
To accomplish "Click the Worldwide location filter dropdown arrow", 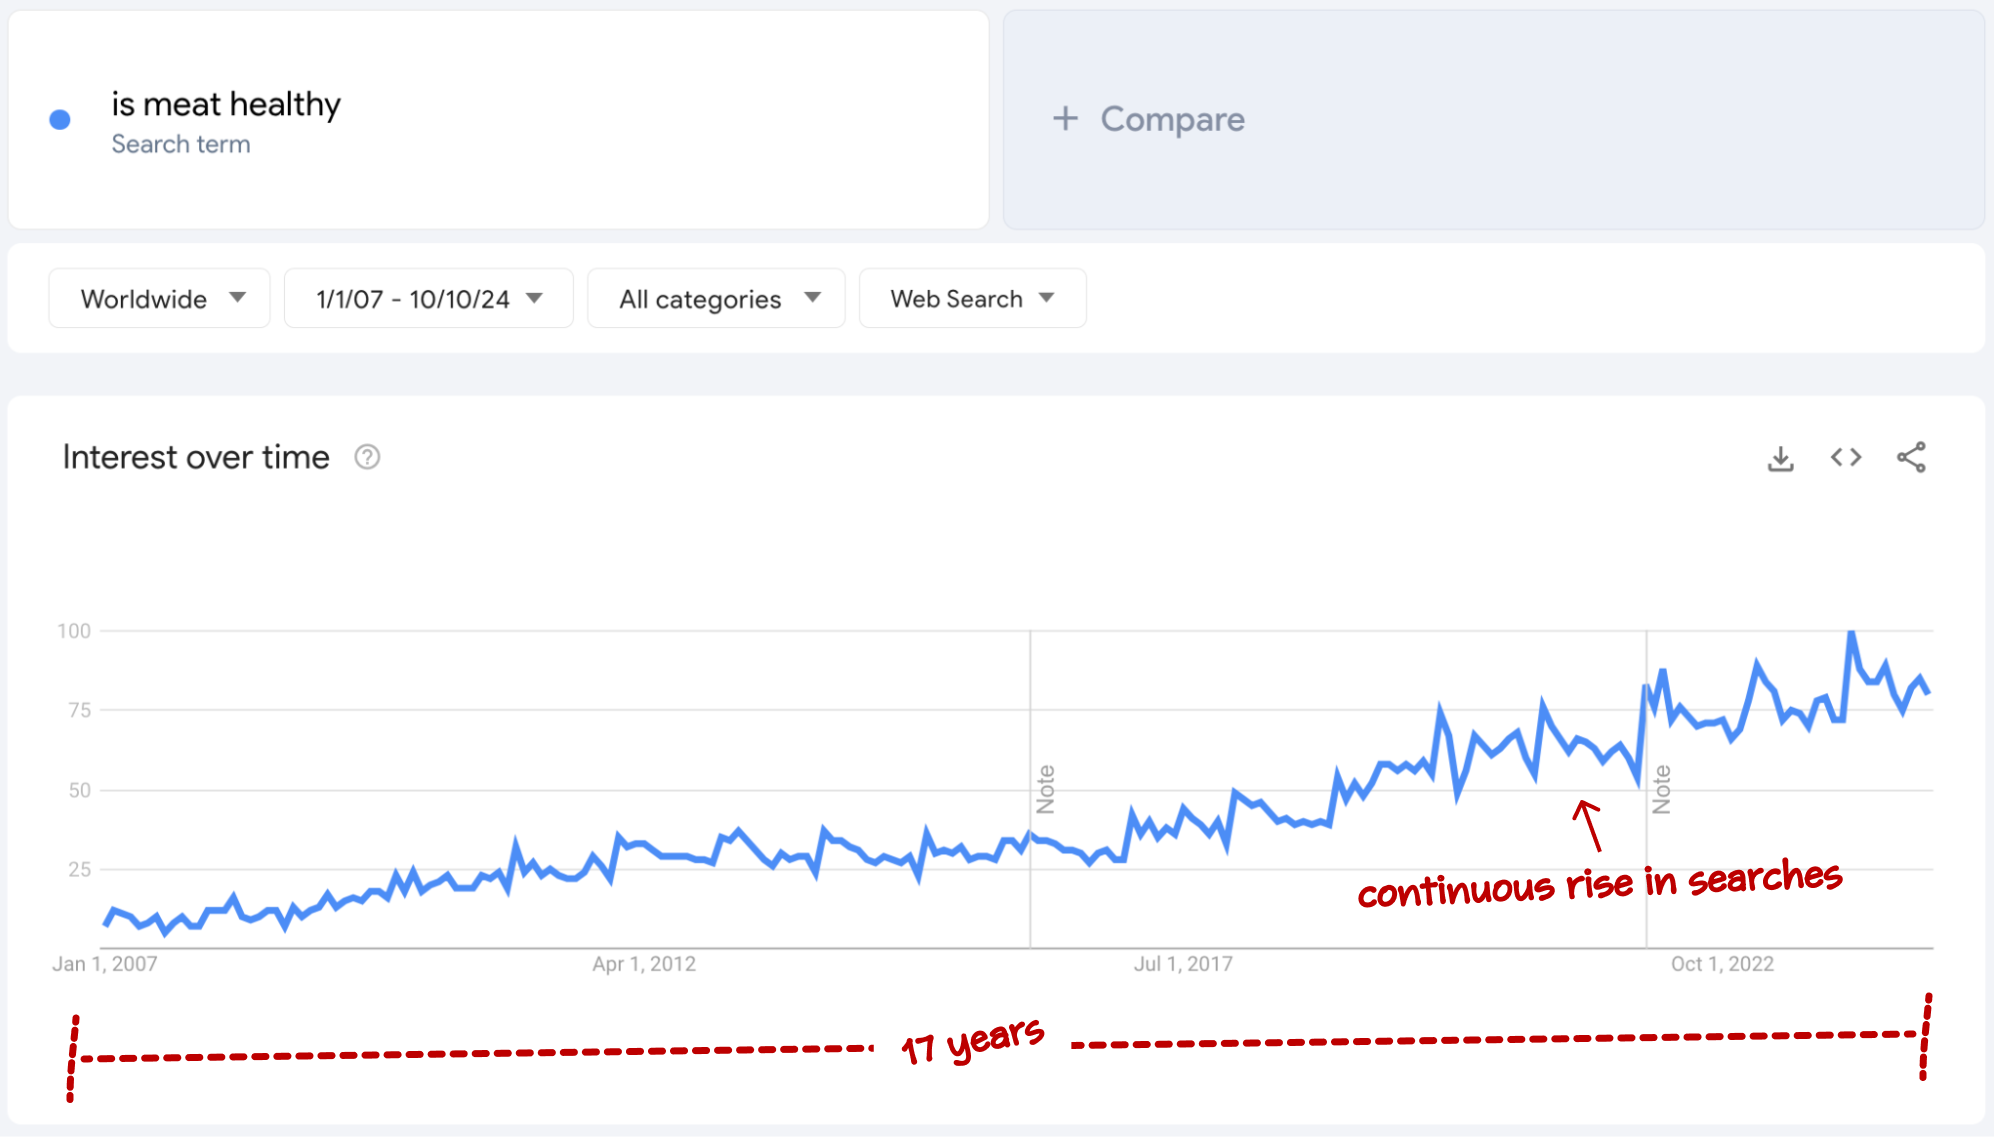I will click(x=236, y=299).
